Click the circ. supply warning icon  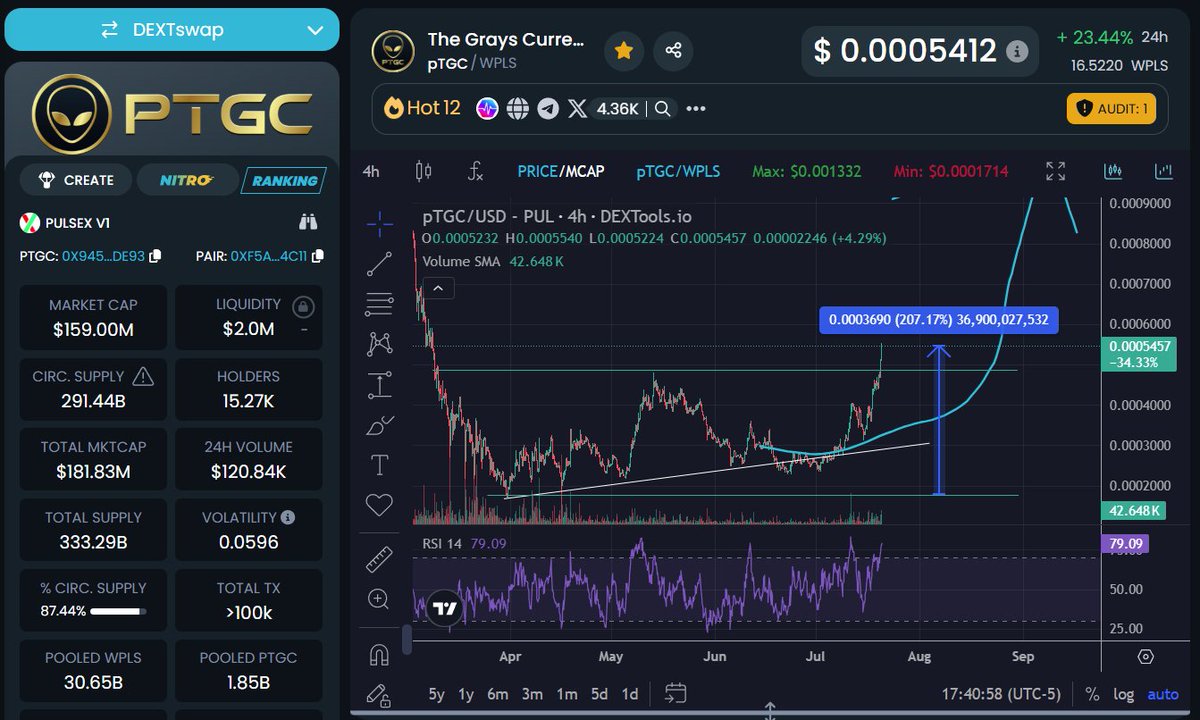pos(143,376)
